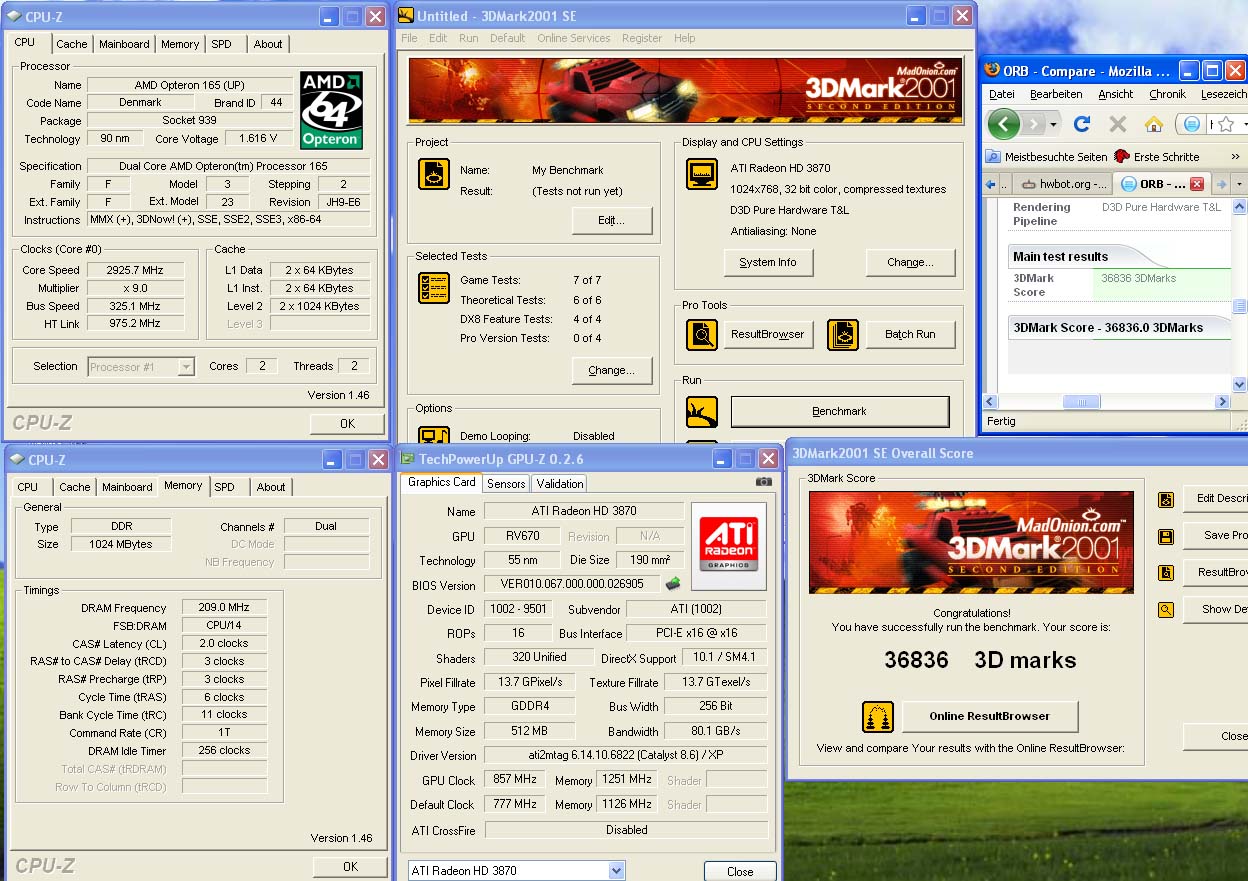Screen dimensions: 1248x881
Task: Expand the bookmarks toolbar overflow chevron
Action: point(1235,157)
